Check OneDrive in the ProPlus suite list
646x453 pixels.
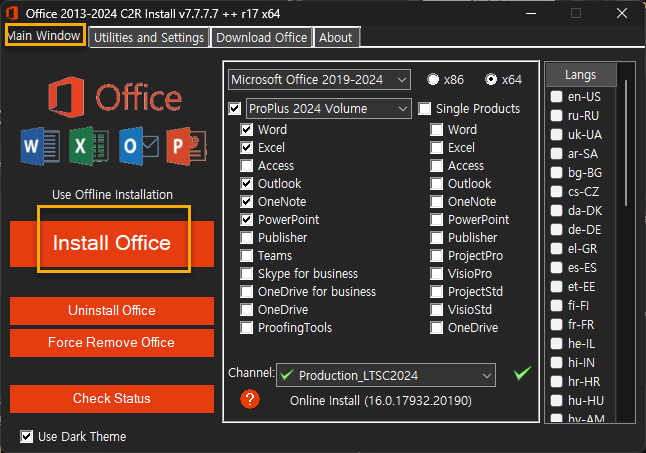(x=246, y=310)
